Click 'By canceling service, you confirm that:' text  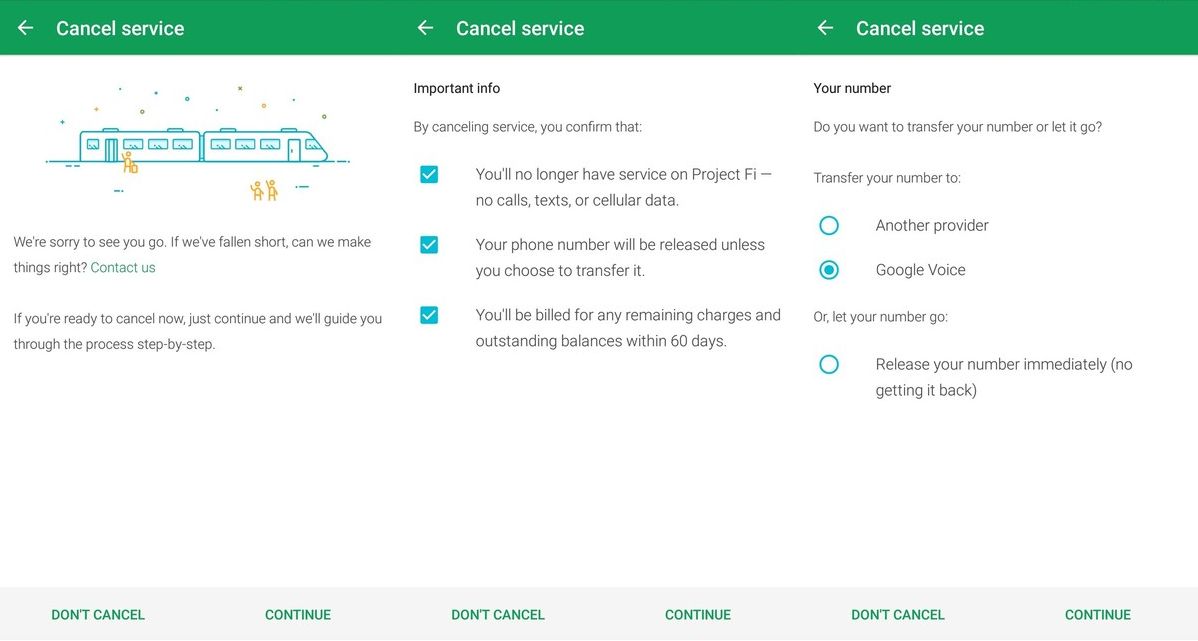528,127
